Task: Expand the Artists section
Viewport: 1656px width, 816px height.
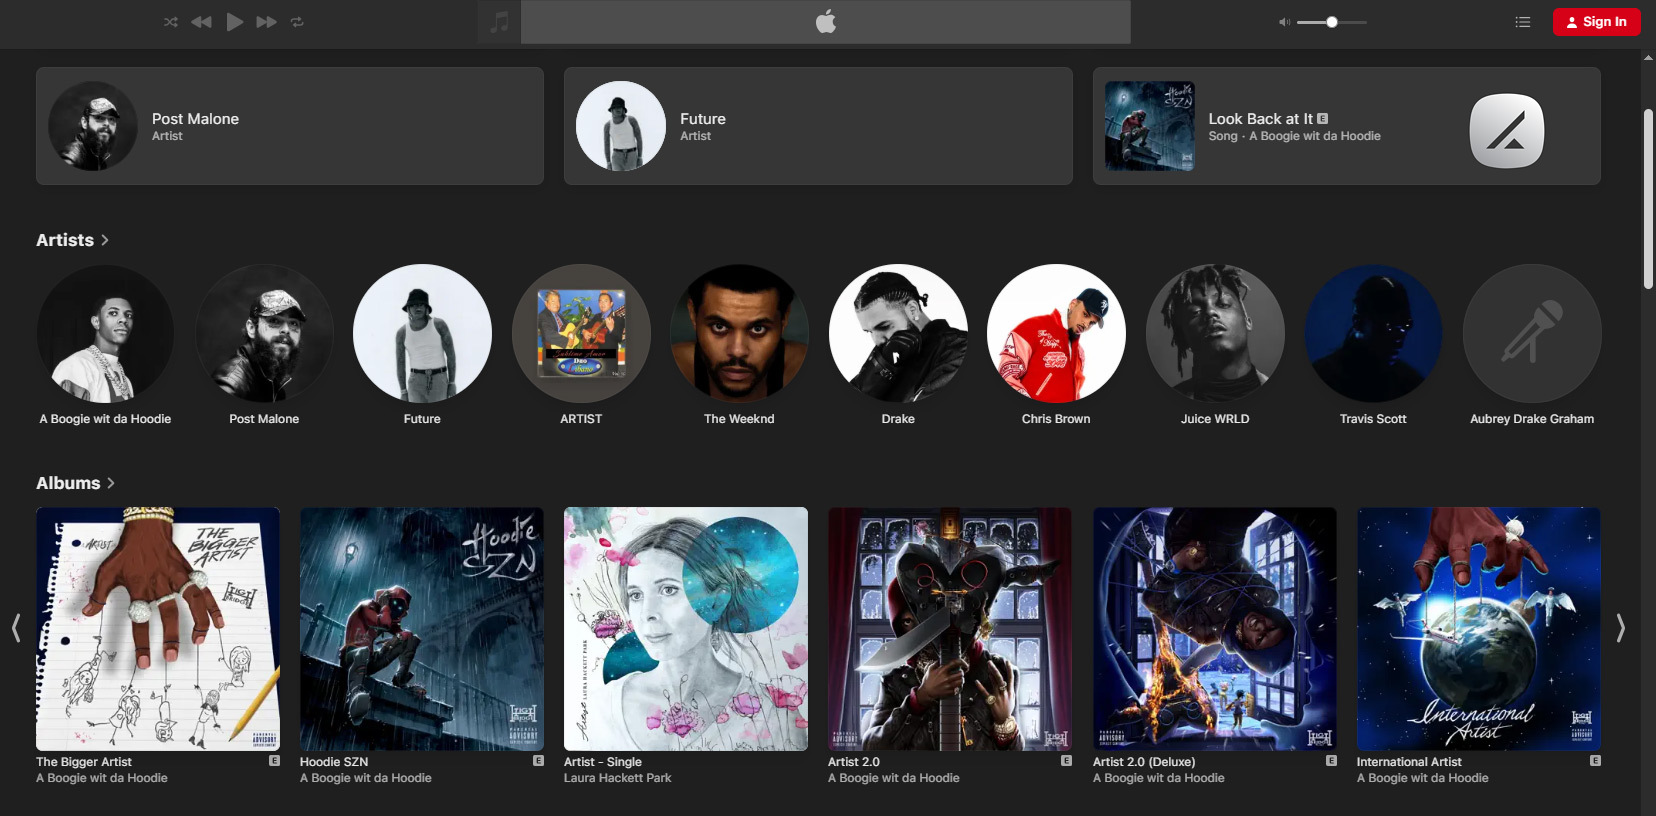Action: [x=72, y=240]
